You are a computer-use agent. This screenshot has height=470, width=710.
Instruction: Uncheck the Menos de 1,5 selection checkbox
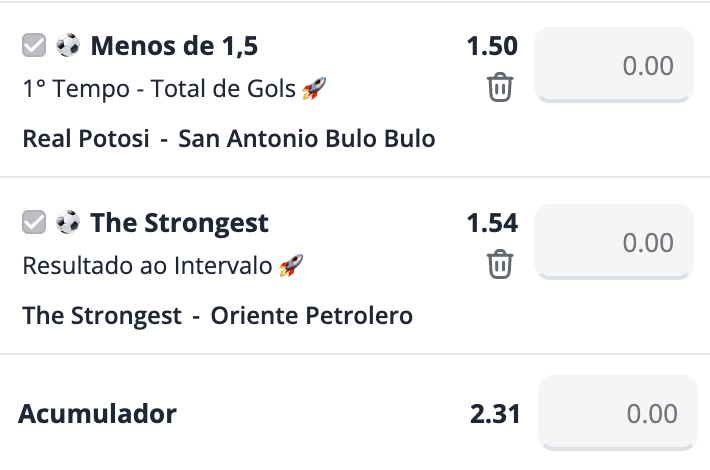coord(34,45)
